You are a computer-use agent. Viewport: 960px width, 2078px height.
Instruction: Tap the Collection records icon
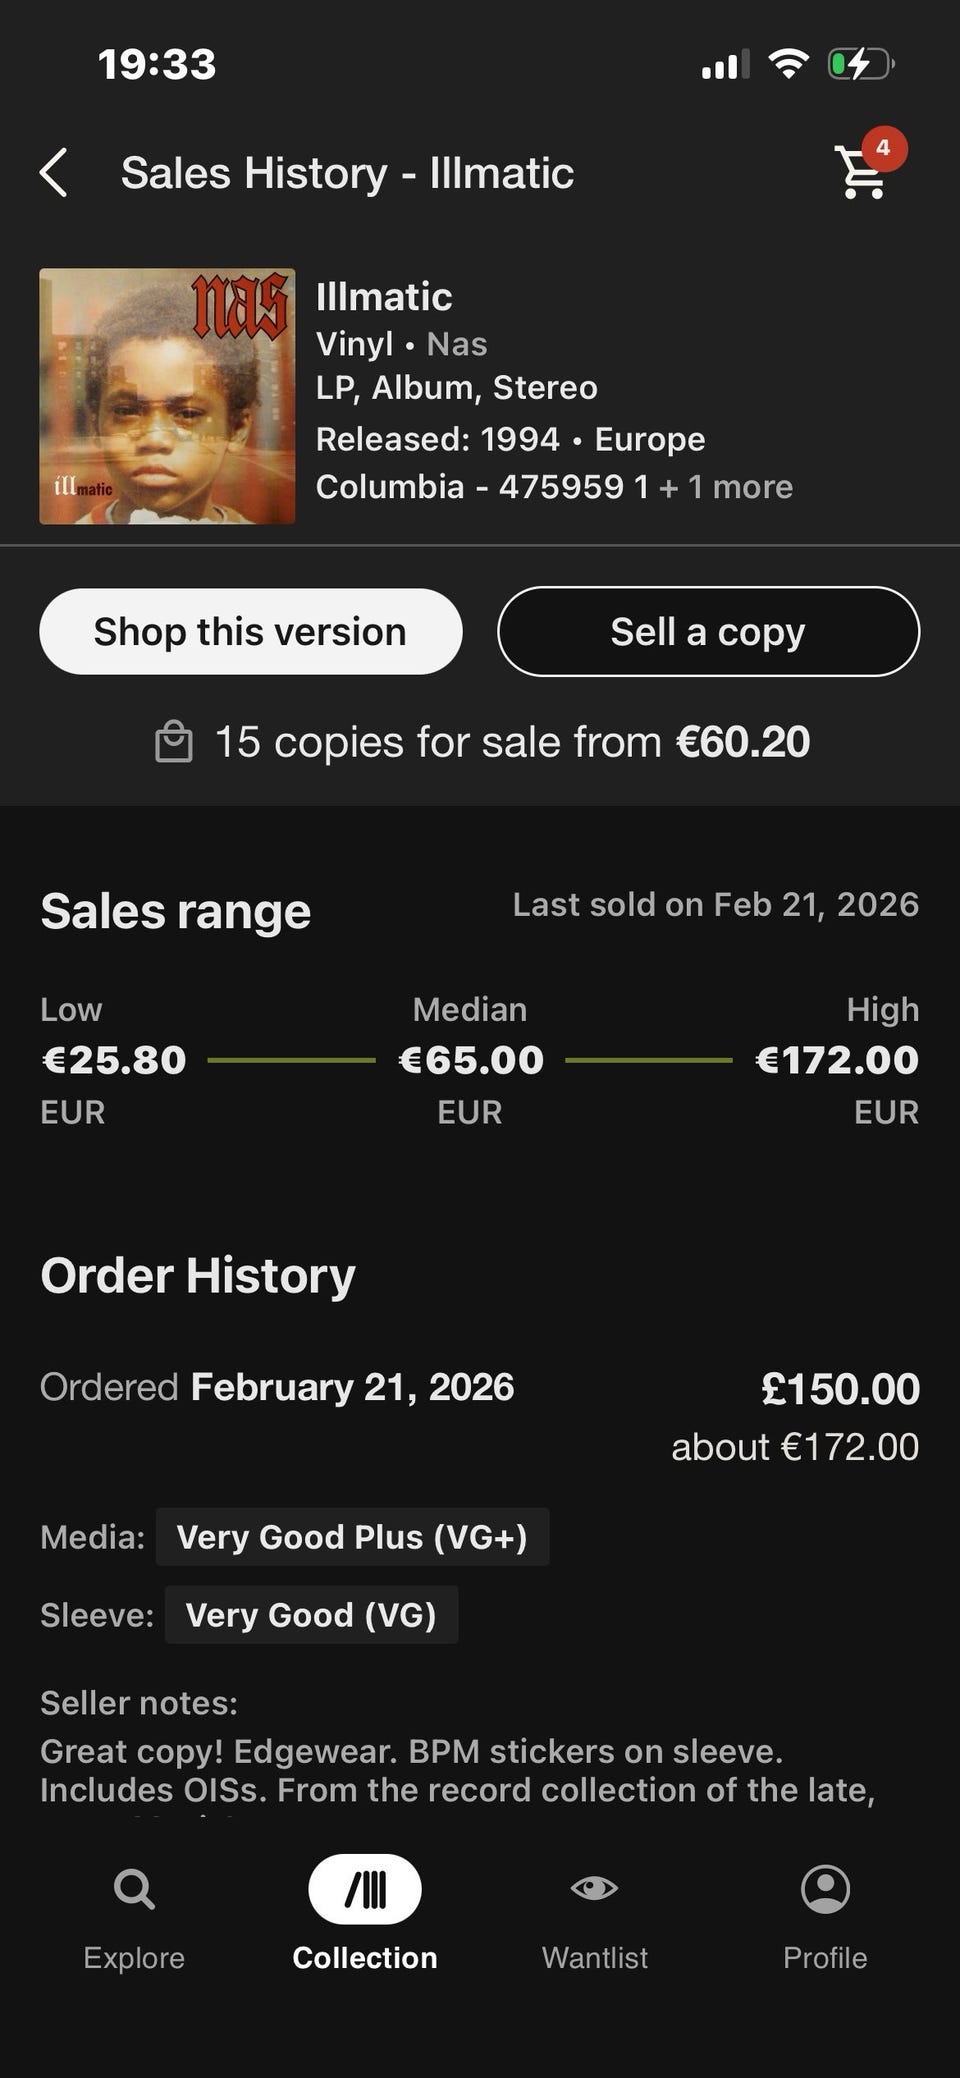(x=365, y=1889)
